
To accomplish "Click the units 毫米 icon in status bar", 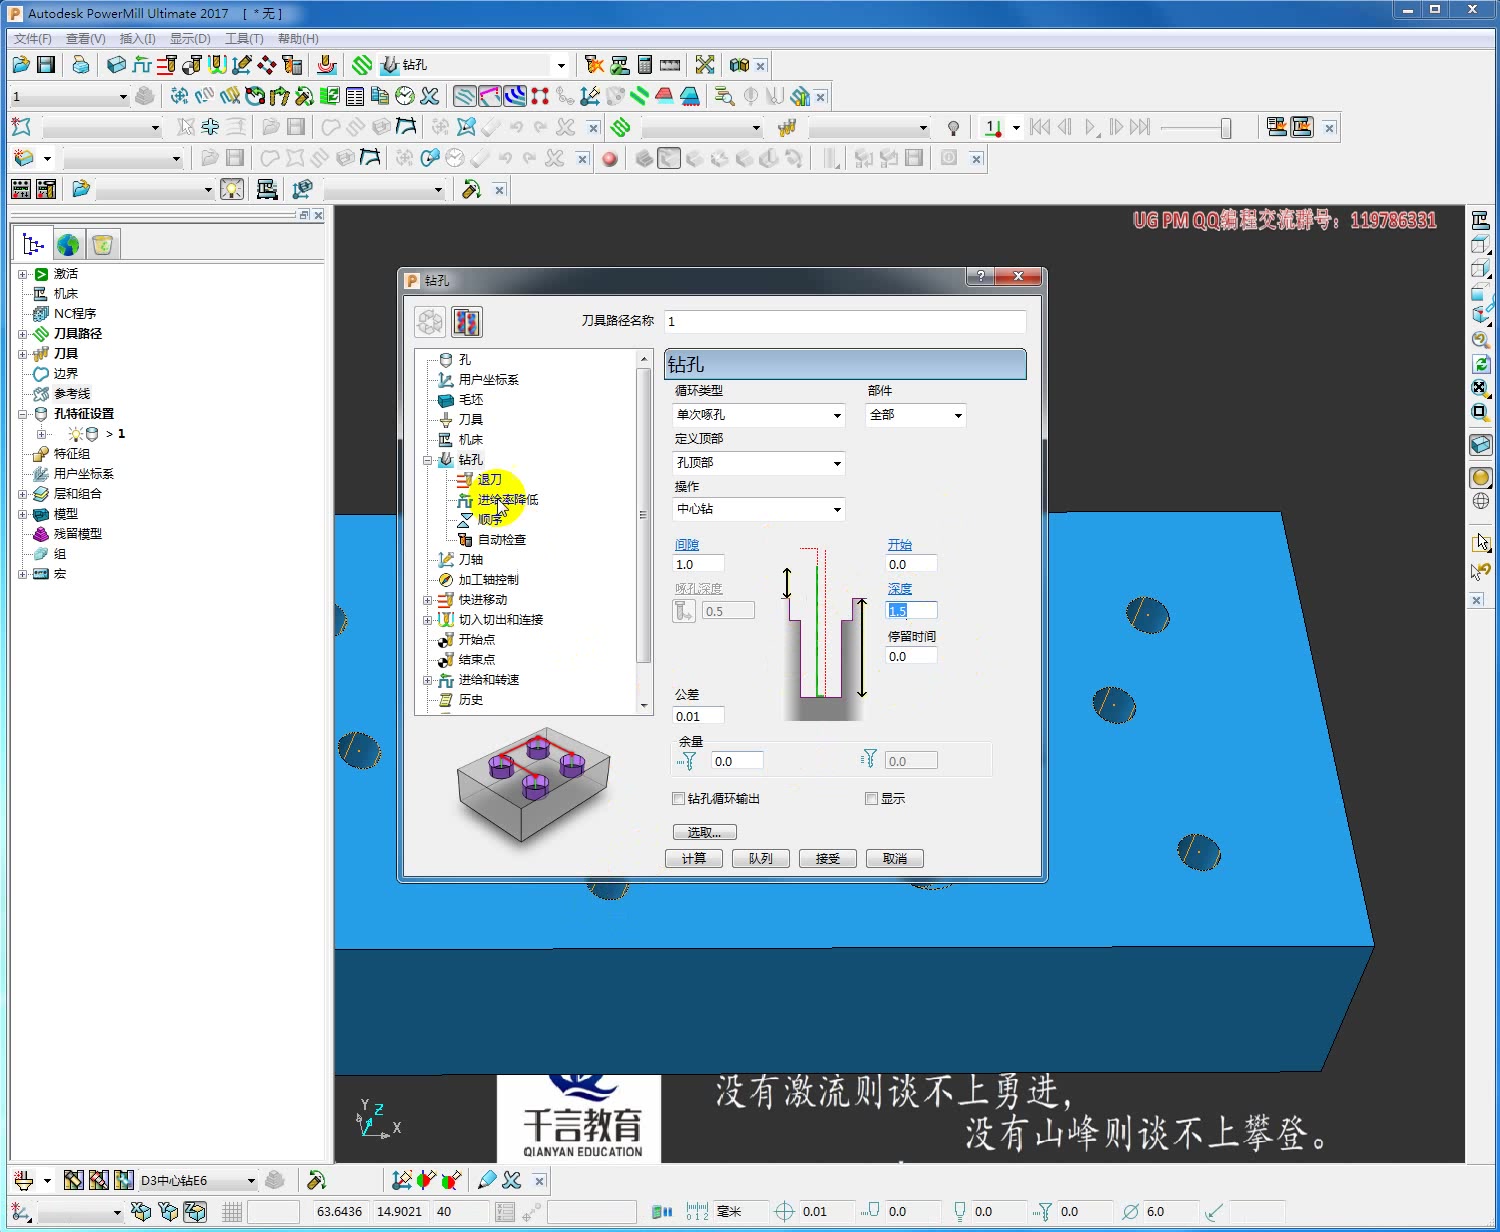I will click(697, 1212).
